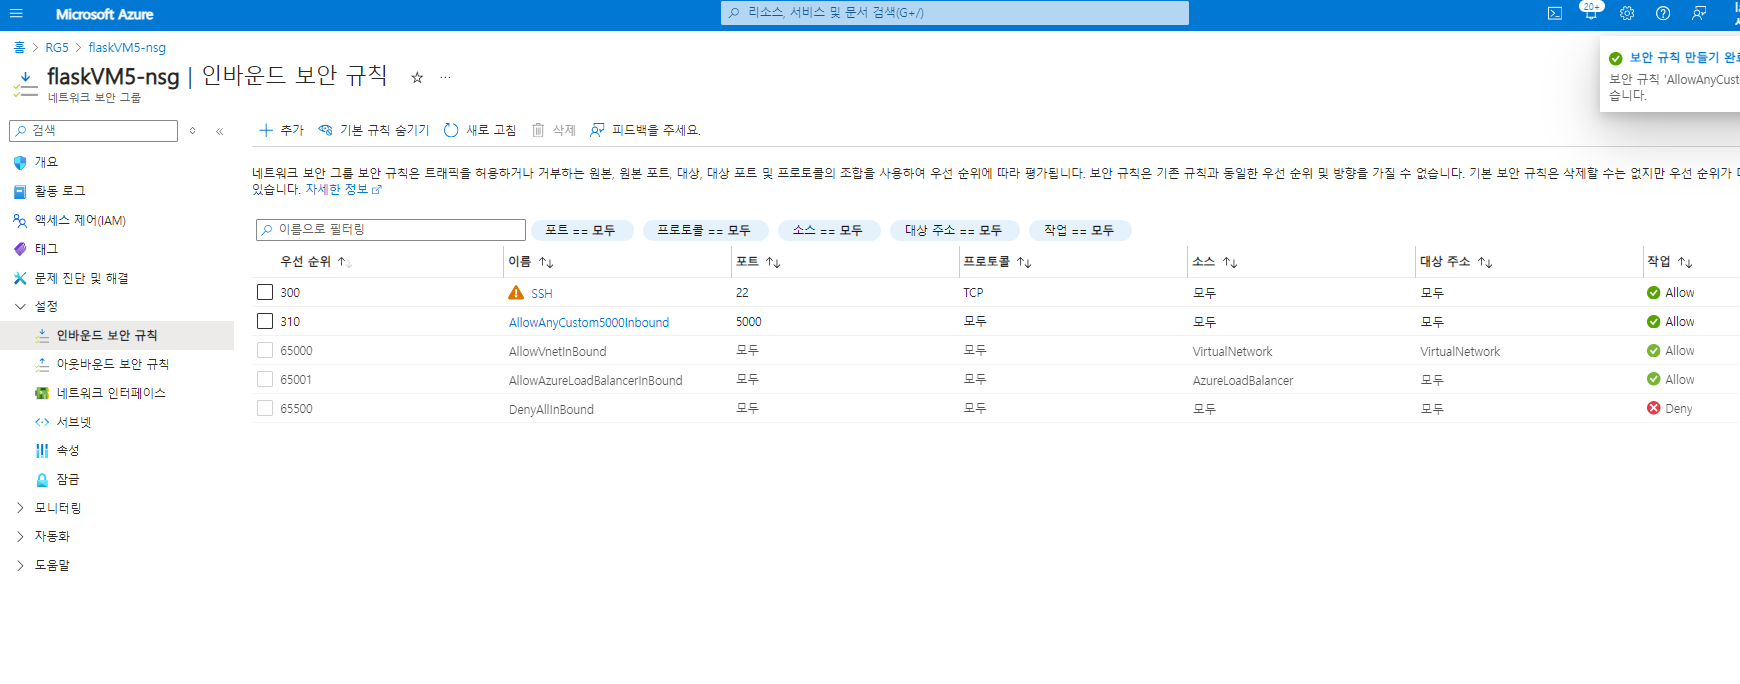Click the AllowVnetInBound rule name
The width and height of the screenshot is (1740, 684).
point(557,351)
